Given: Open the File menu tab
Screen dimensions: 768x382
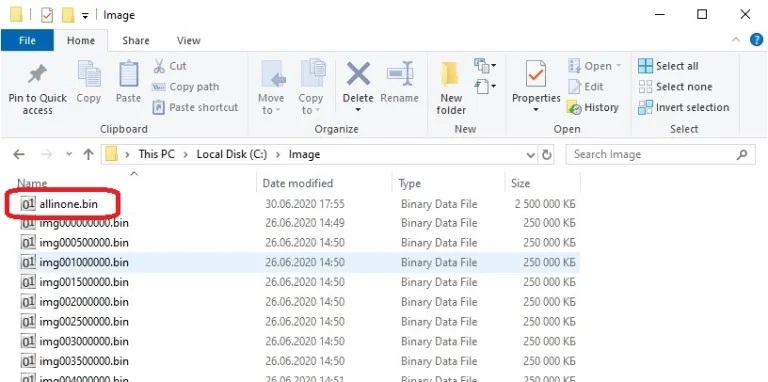Looking at the screenshot, I should coord(27,41).
